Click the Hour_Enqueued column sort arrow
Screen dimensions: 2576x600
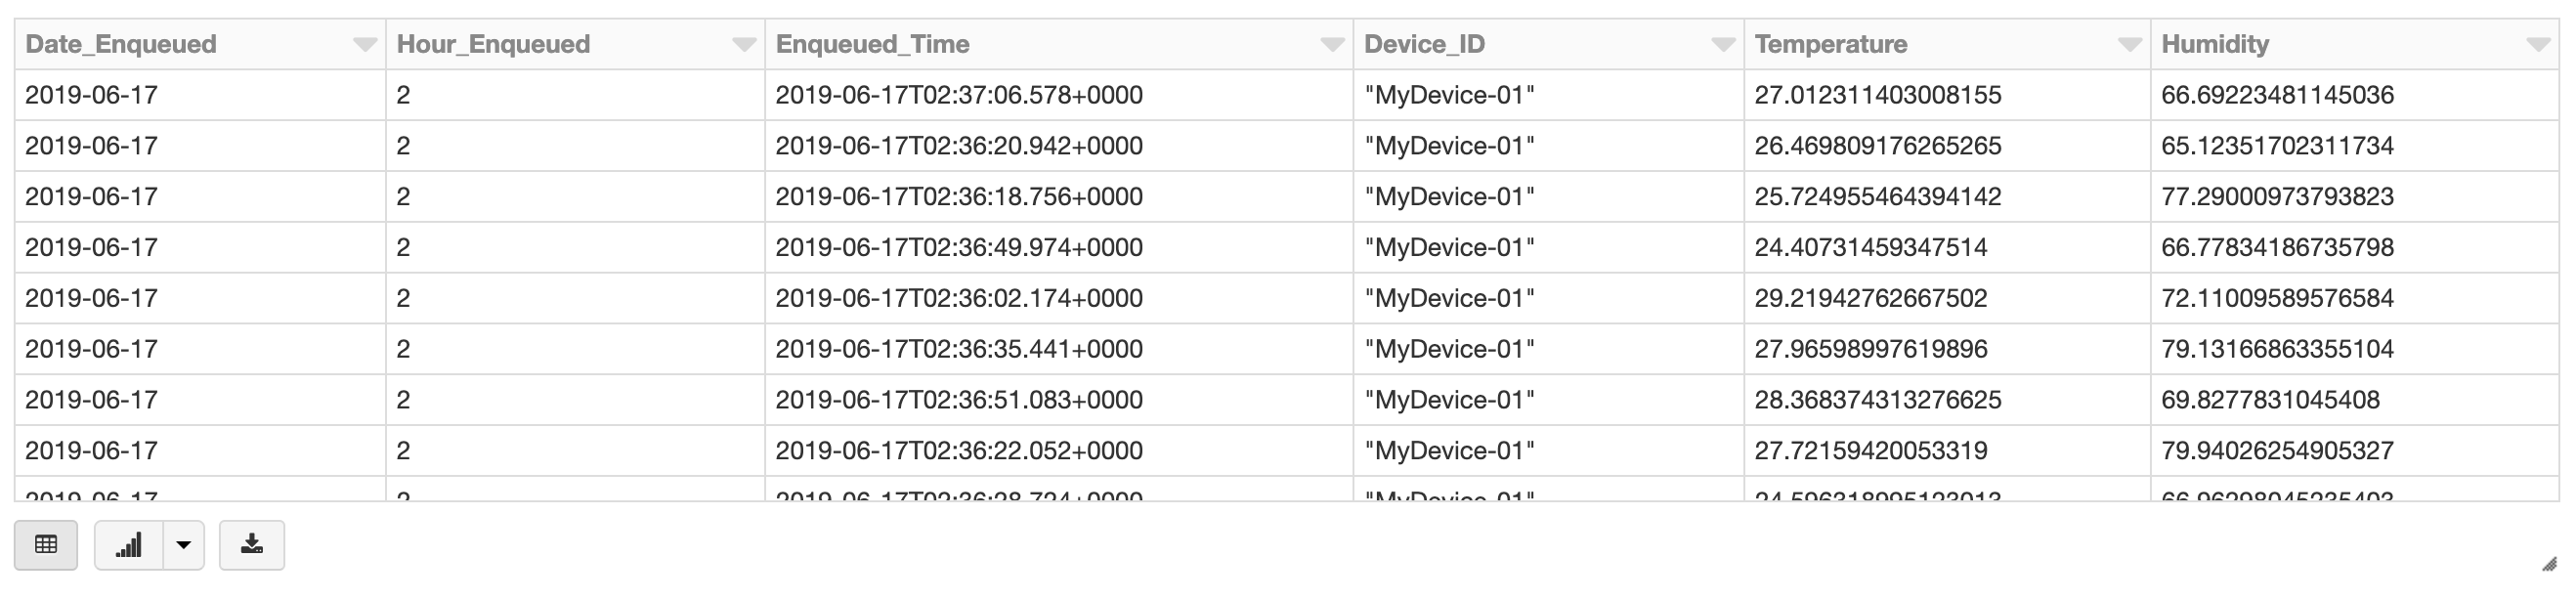(x=743, y=44)
